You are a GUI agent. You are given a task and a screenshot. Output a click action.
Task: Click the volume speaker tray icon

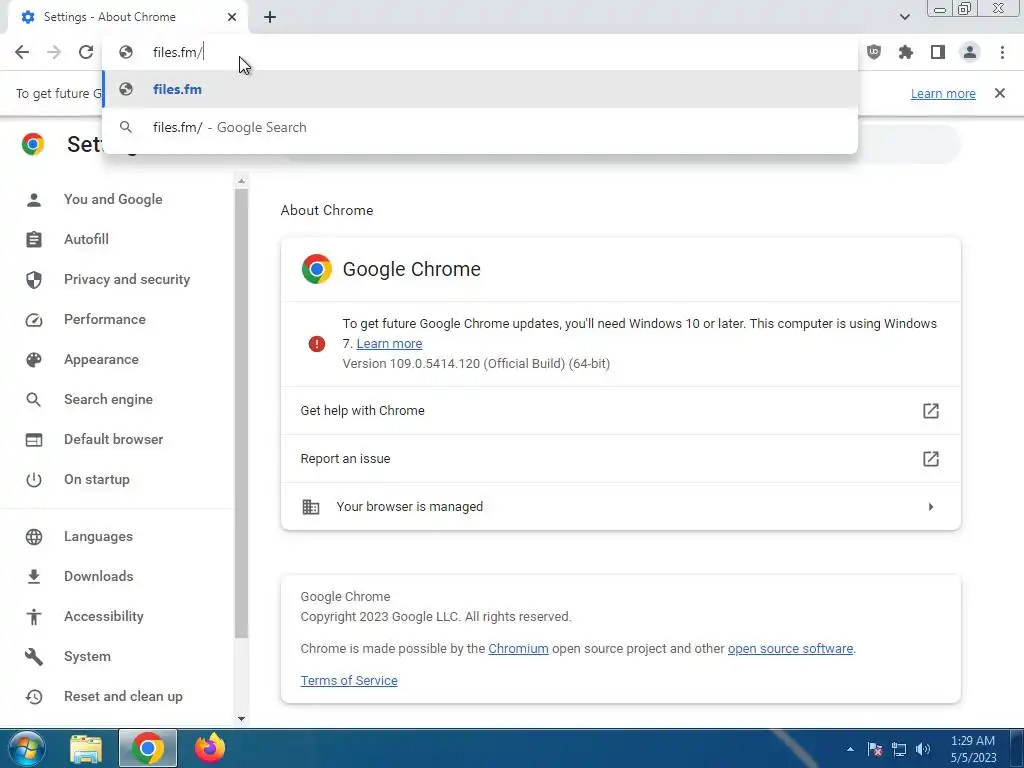pos(923,749)
